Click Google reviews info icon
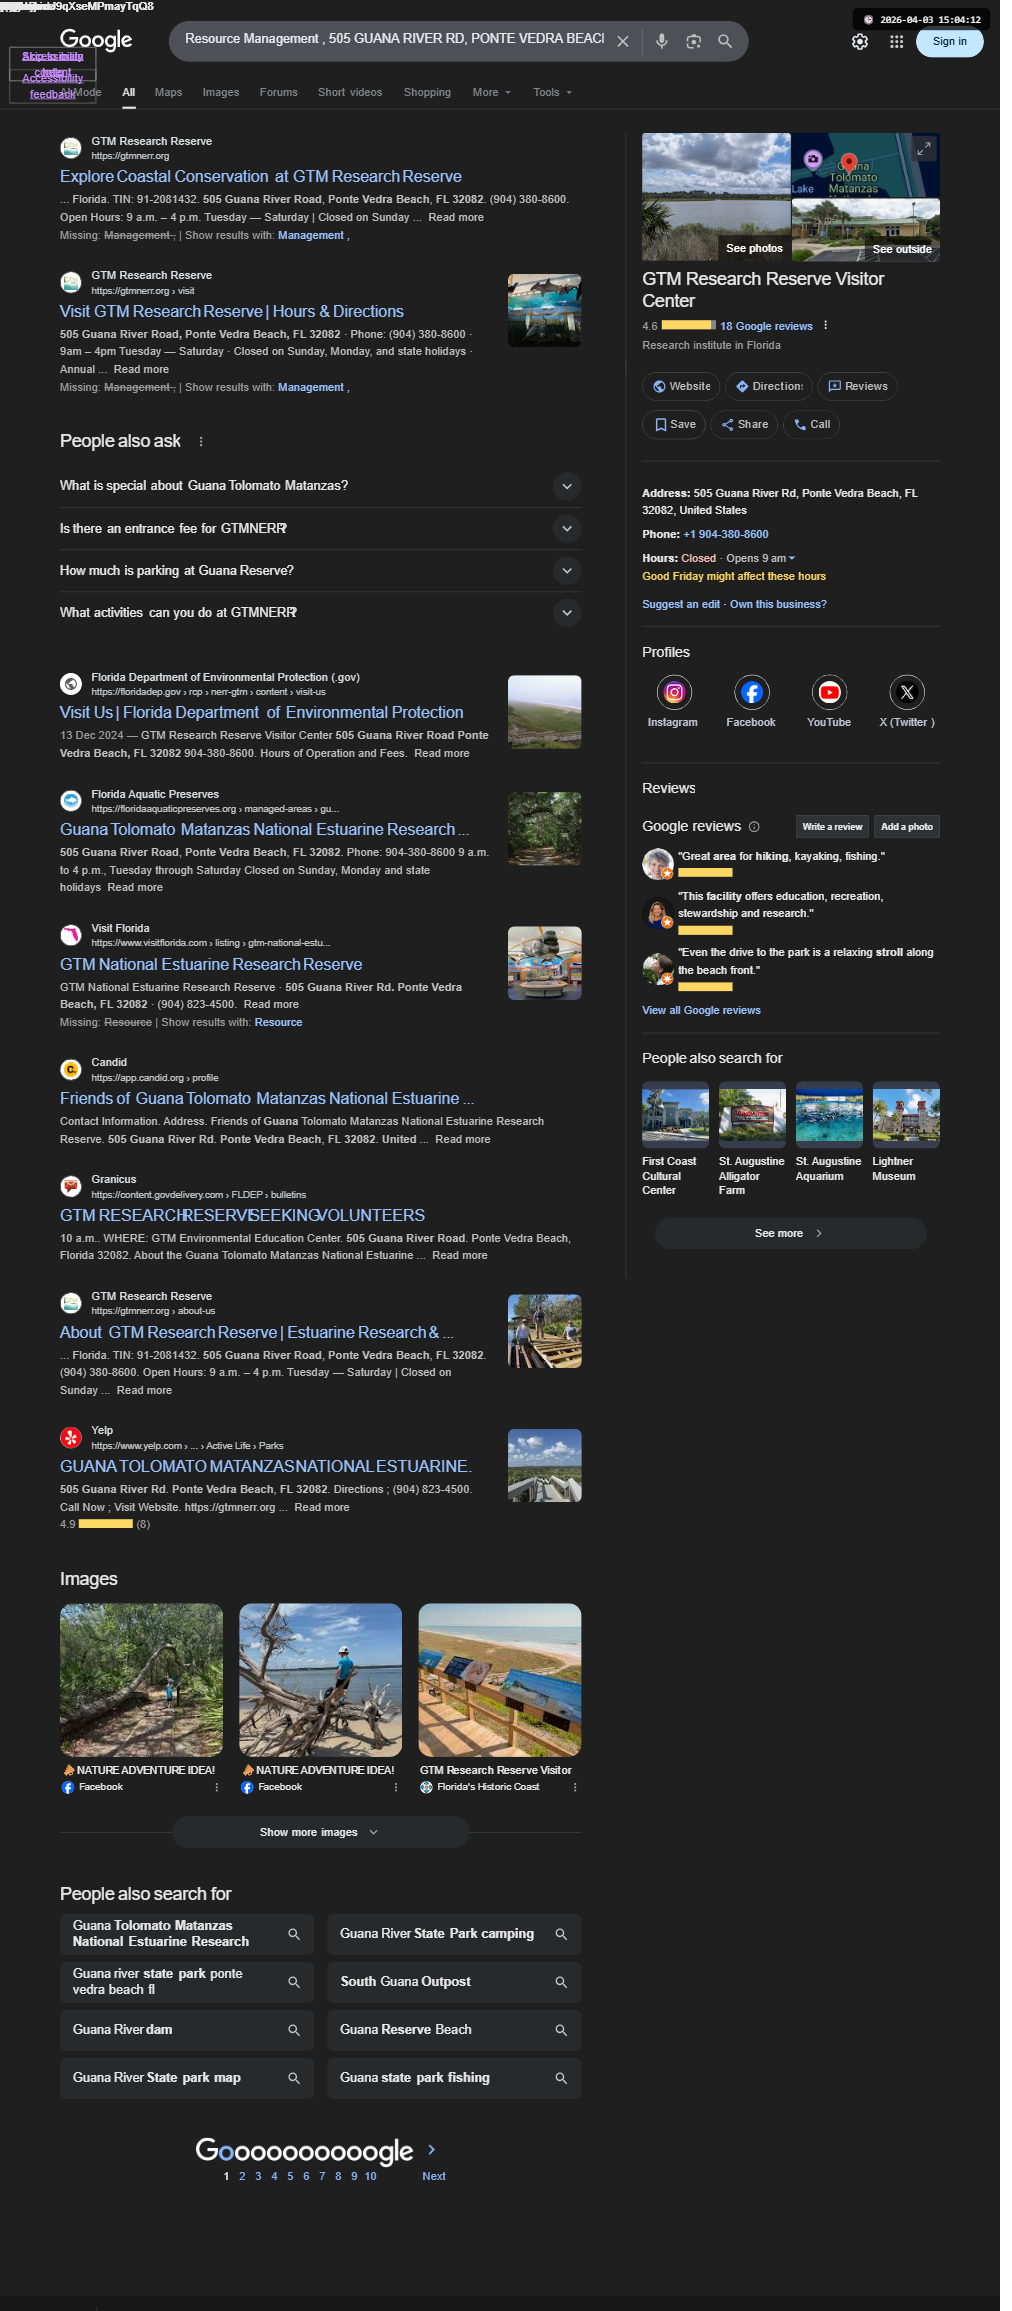This screenshot has width=1012, height=2311. point(754,826)
